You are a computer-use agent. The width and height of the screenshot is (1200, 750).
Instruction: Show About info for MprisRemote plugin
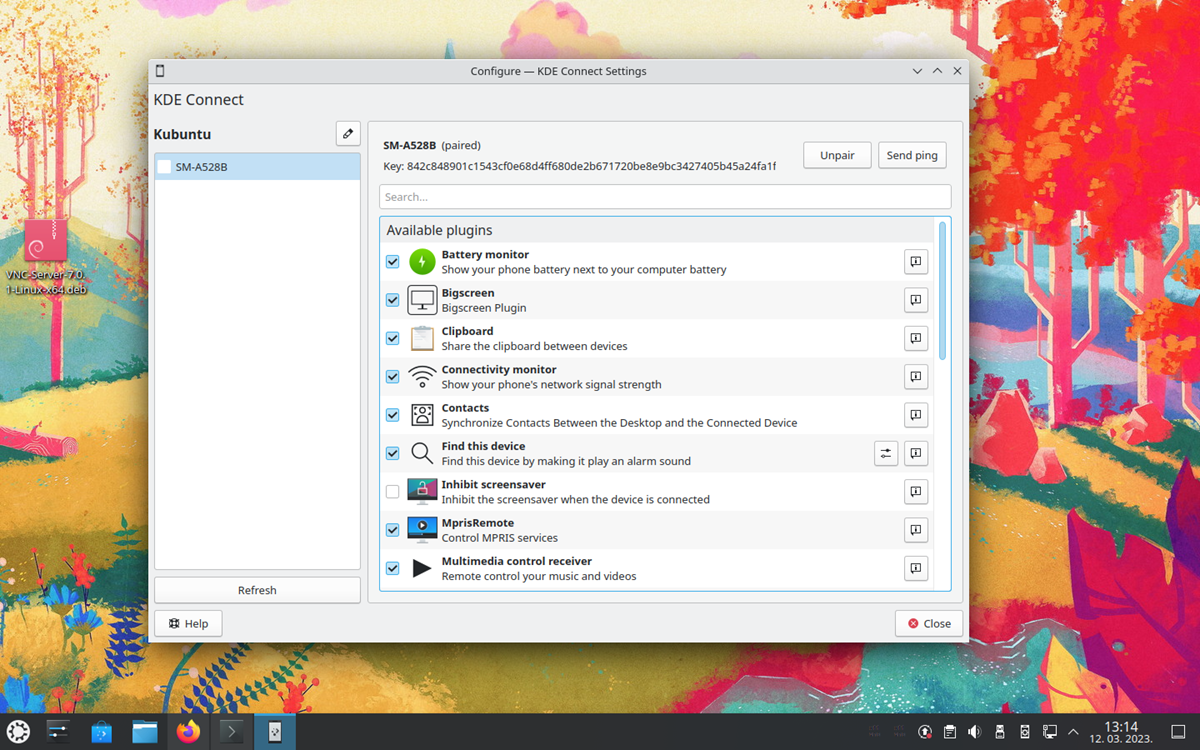(x=916, y=530)
